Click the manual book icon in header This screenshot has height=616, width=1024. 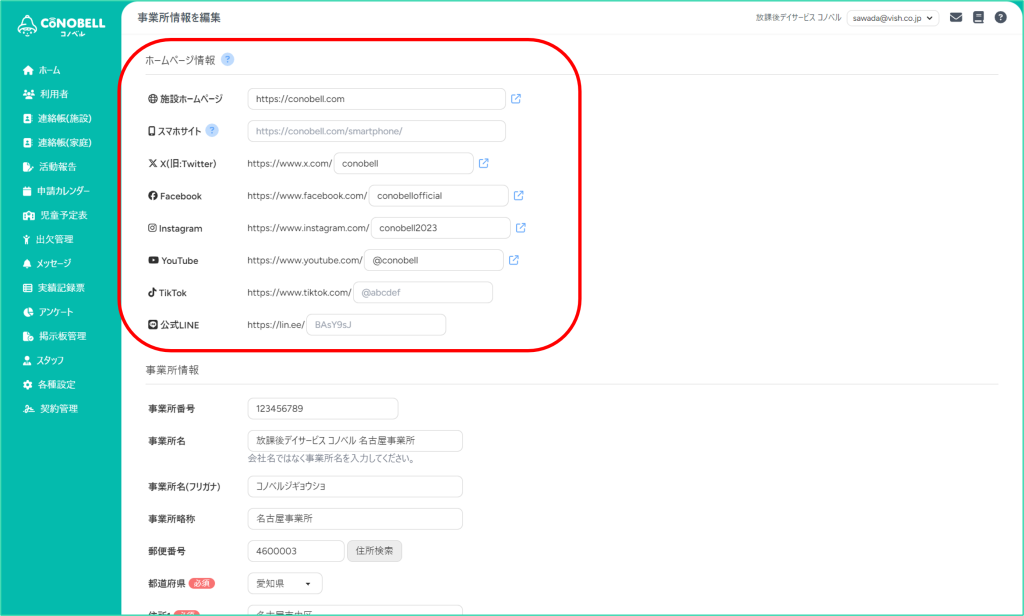pyautogui.click(x=978, y=18)
